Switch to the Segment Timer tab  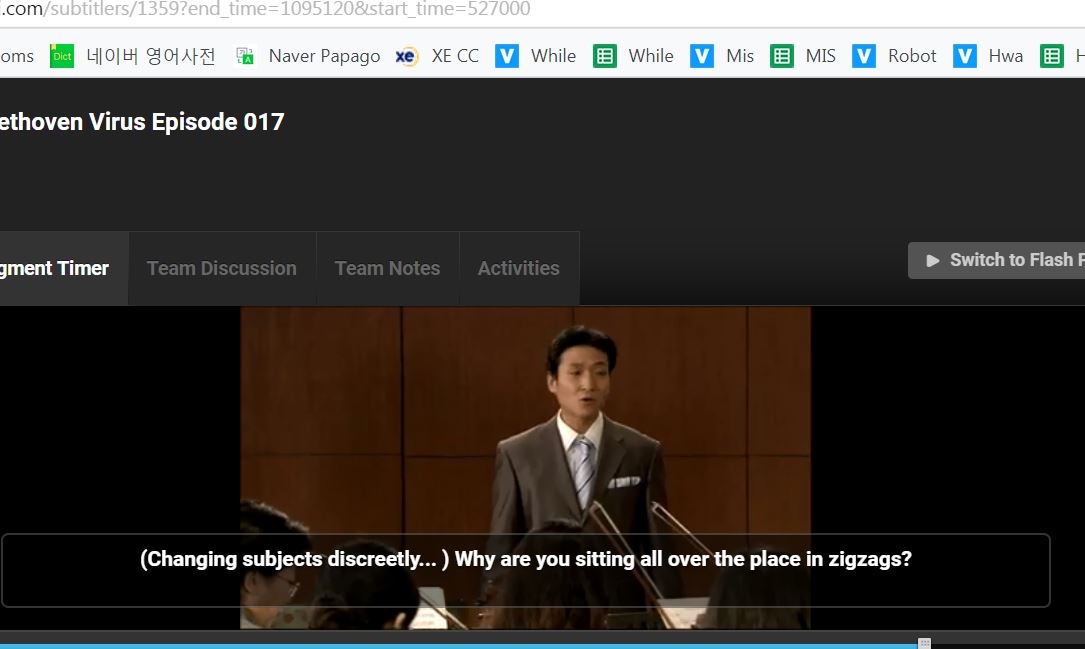[x=64, y=268]
